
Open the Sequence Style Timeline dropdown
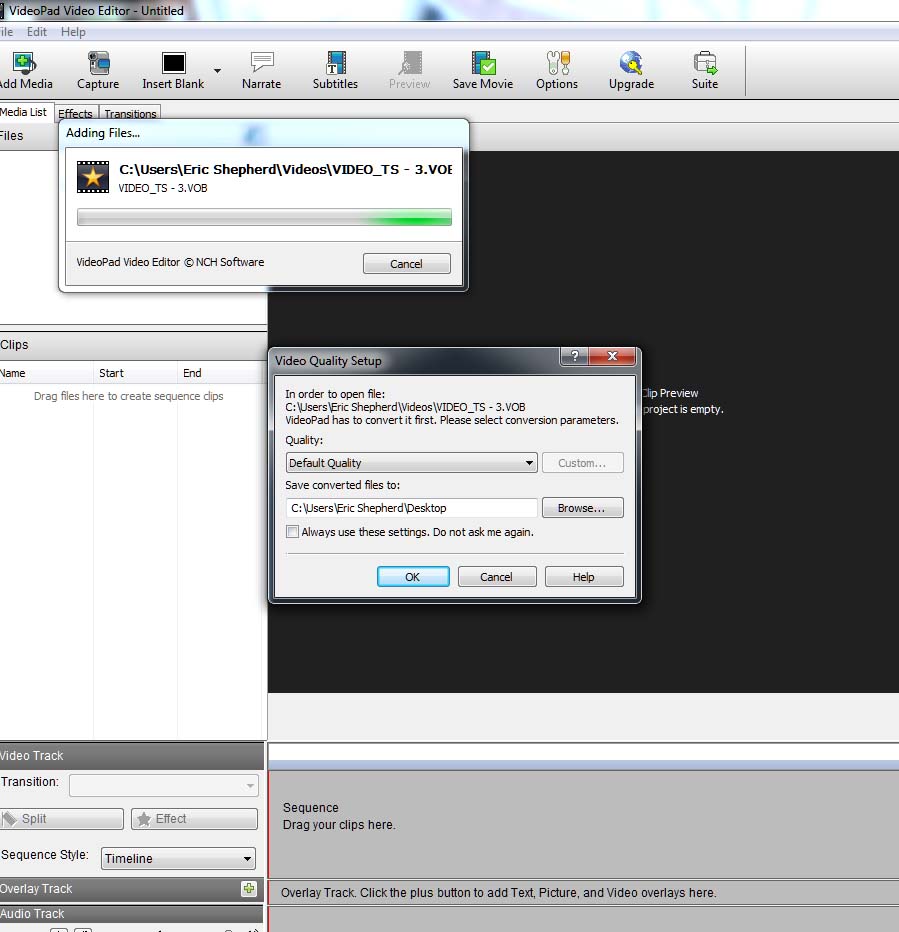coord(178,858)
